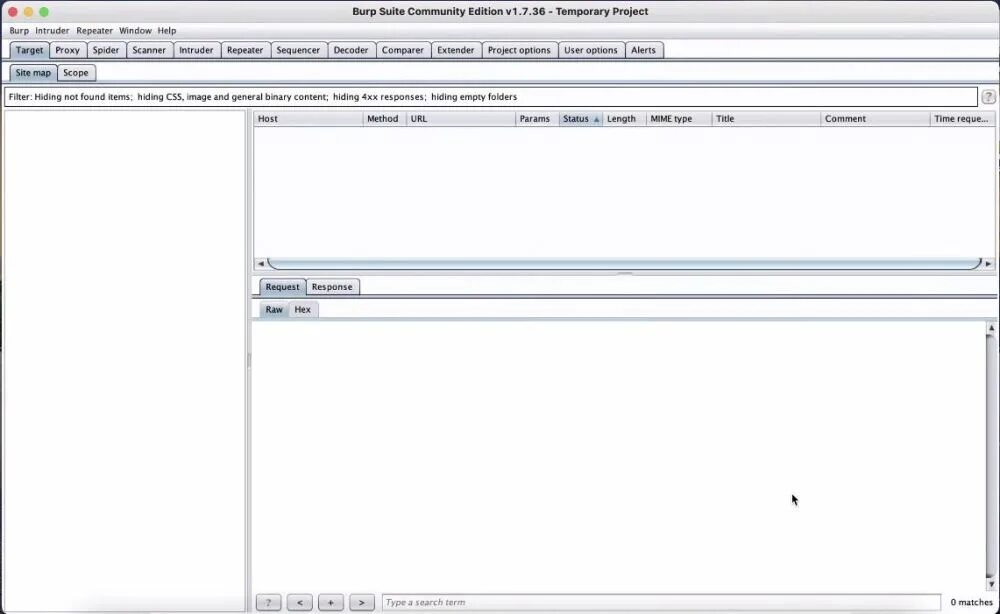This screenshot has width=1000, height=614.
Task: Sort table by Method column
Action: [385, 119]
